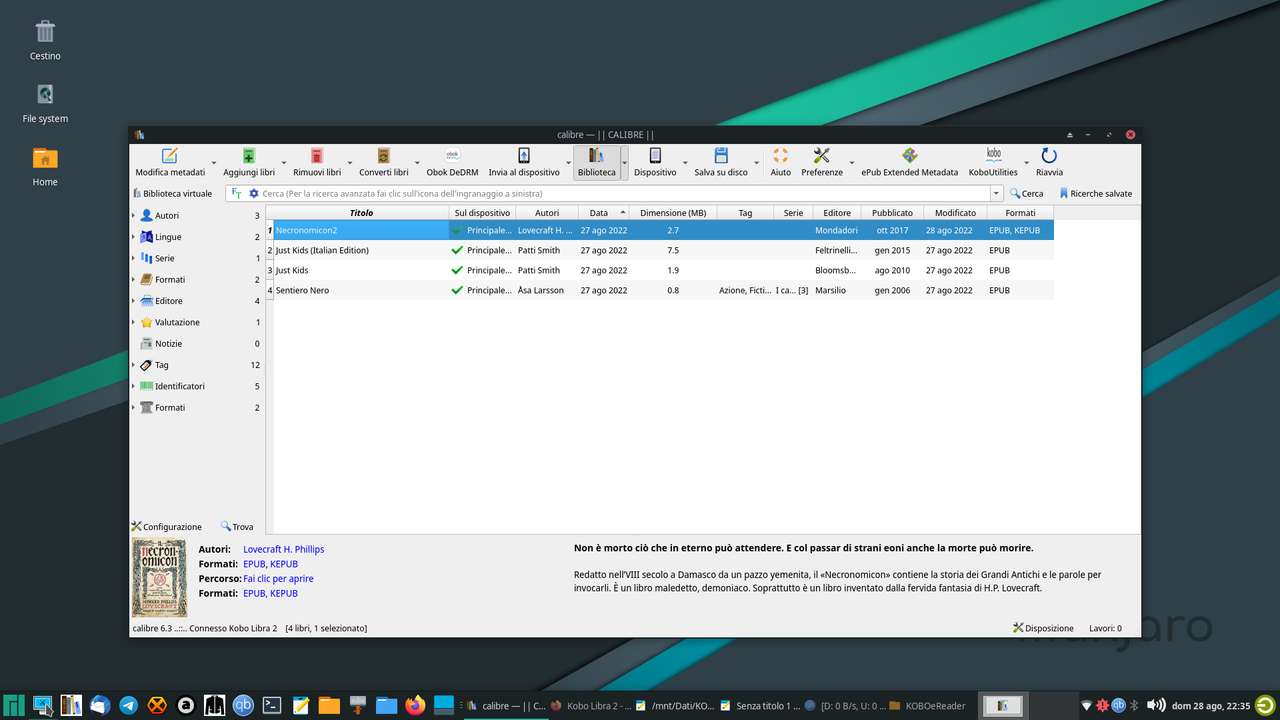Expand Tag tree category
Viewport: 1280px width, 720px height.
click(134, 365)
